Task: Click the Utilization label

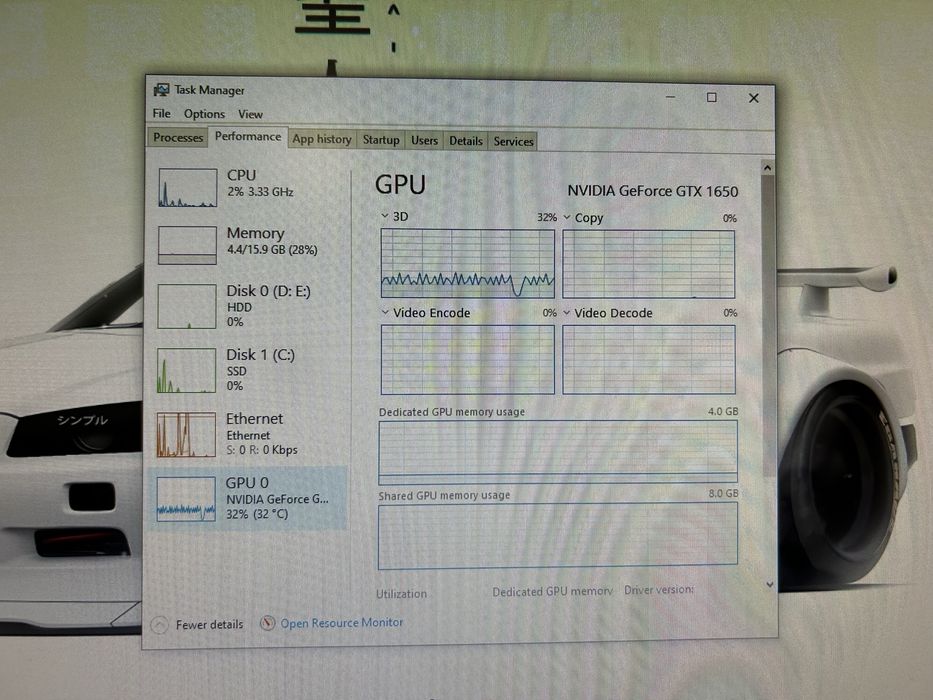Action: click(x=402, y=593)
